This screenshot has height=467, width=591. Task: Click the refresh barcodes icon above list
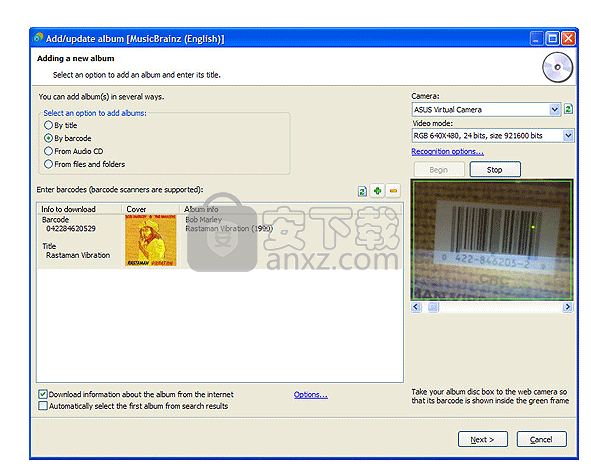362,191
